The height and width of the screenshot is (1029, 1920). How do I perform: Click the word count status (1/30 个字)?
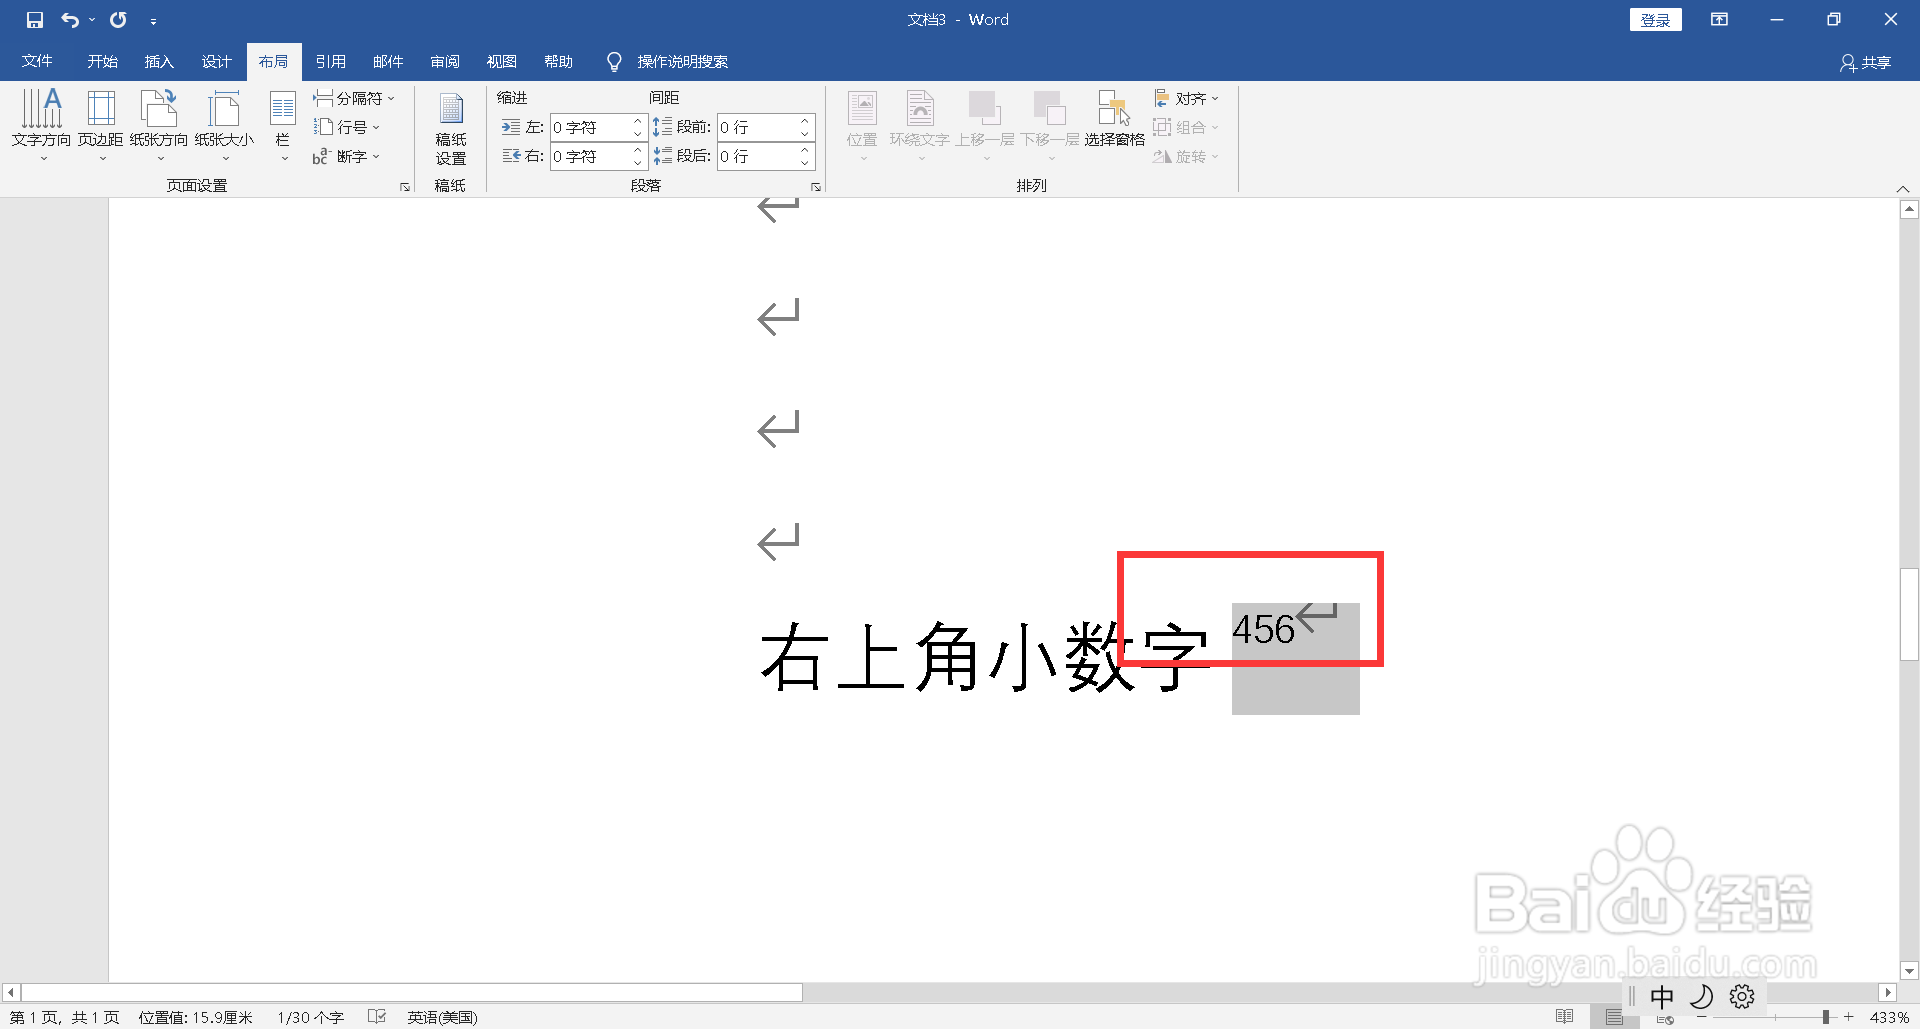[311, 1017]
